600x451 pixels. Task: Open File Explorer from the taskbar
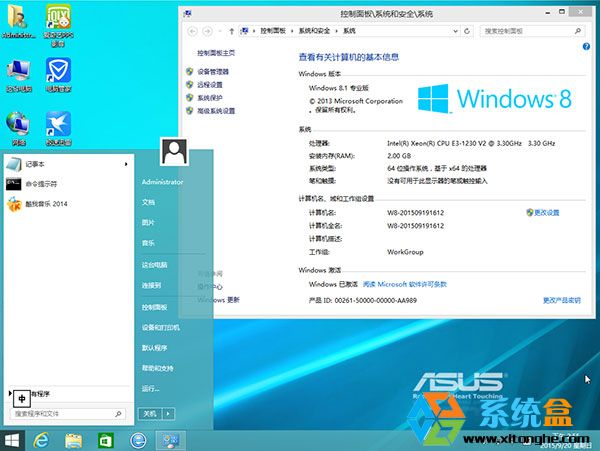tap(73, 440)
